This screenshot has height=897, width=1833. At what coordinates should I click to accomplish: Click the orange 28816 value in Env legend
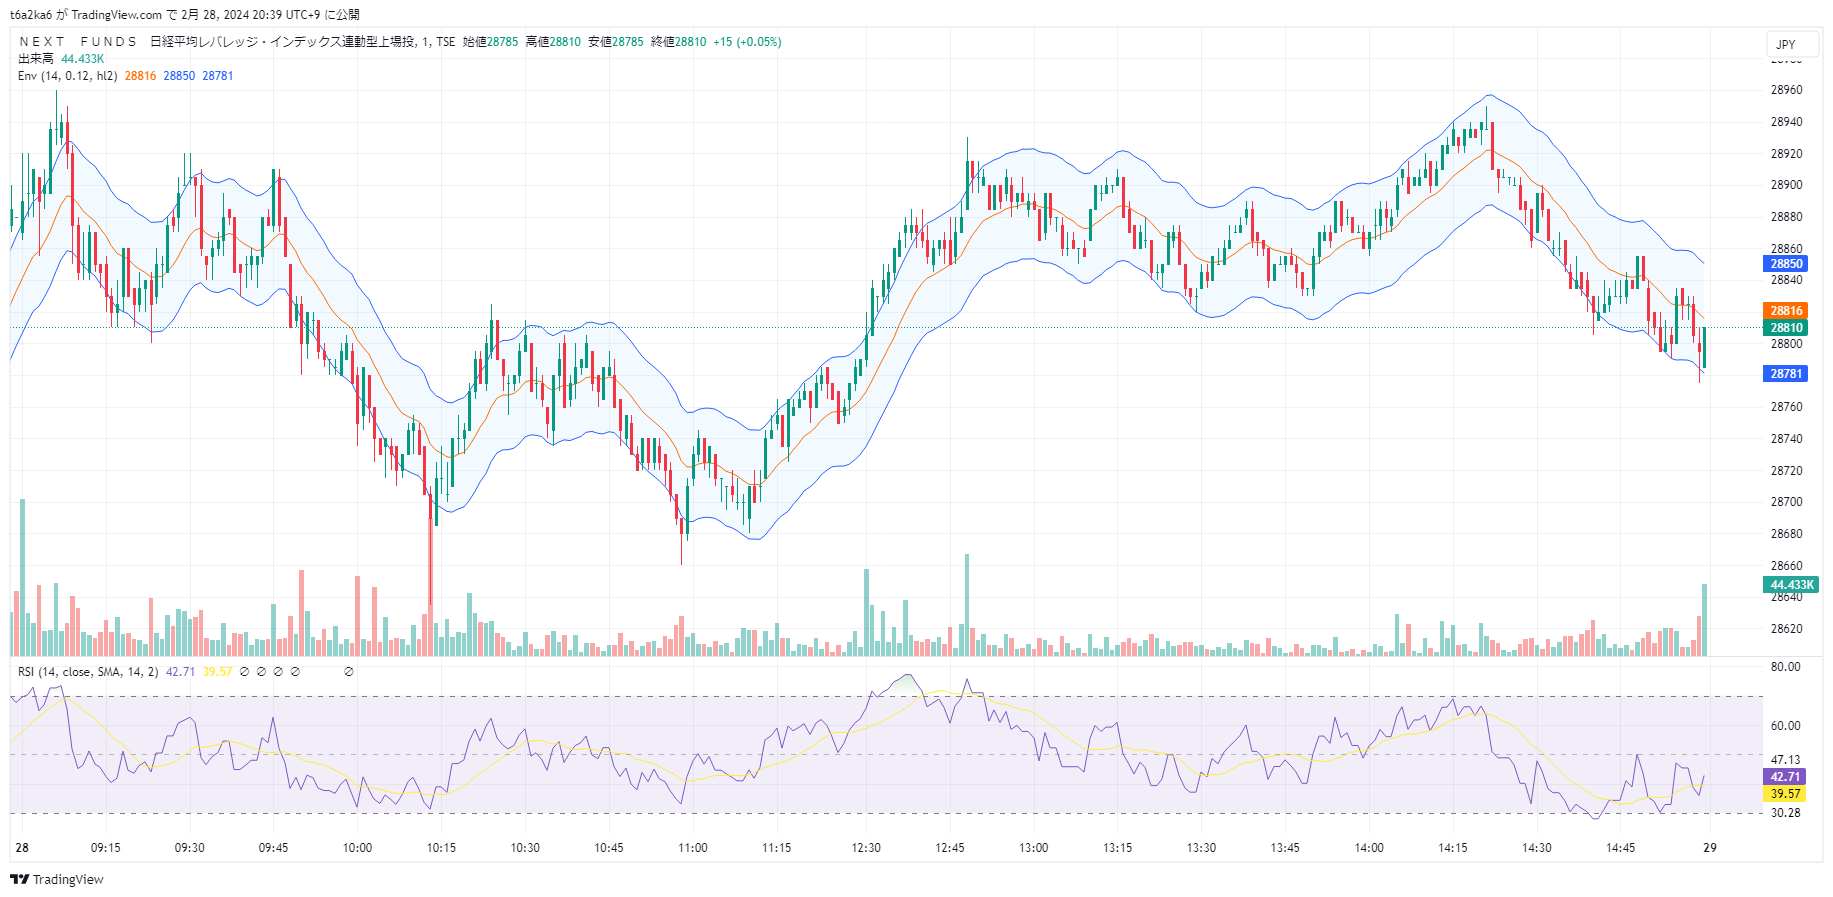[140, 76]
